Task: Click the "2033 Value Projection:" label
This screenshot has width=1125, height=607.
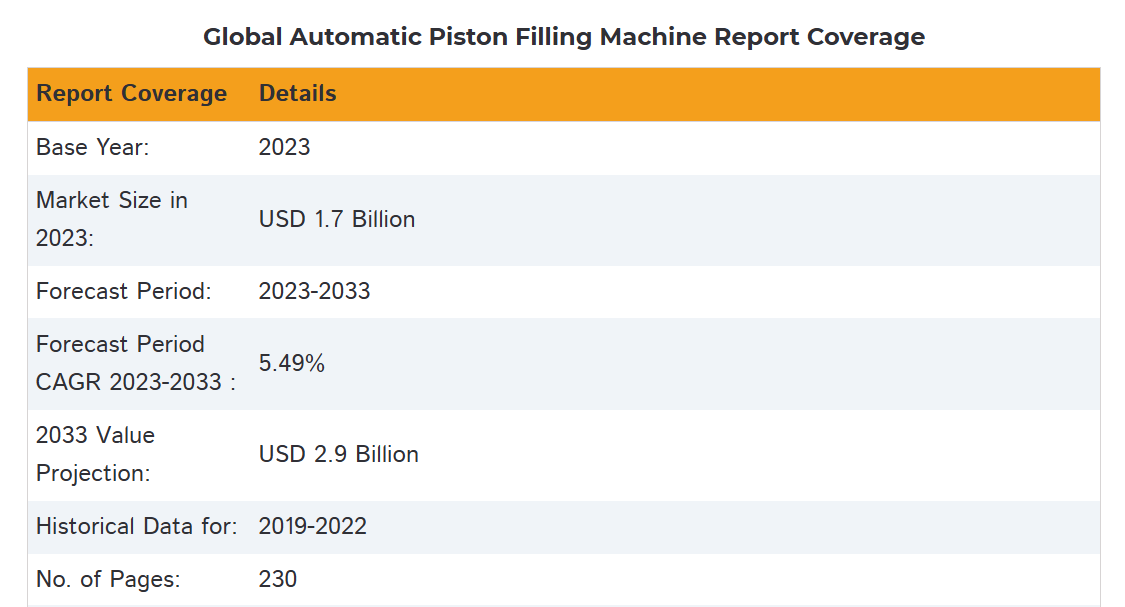Action: pos(95,454)
